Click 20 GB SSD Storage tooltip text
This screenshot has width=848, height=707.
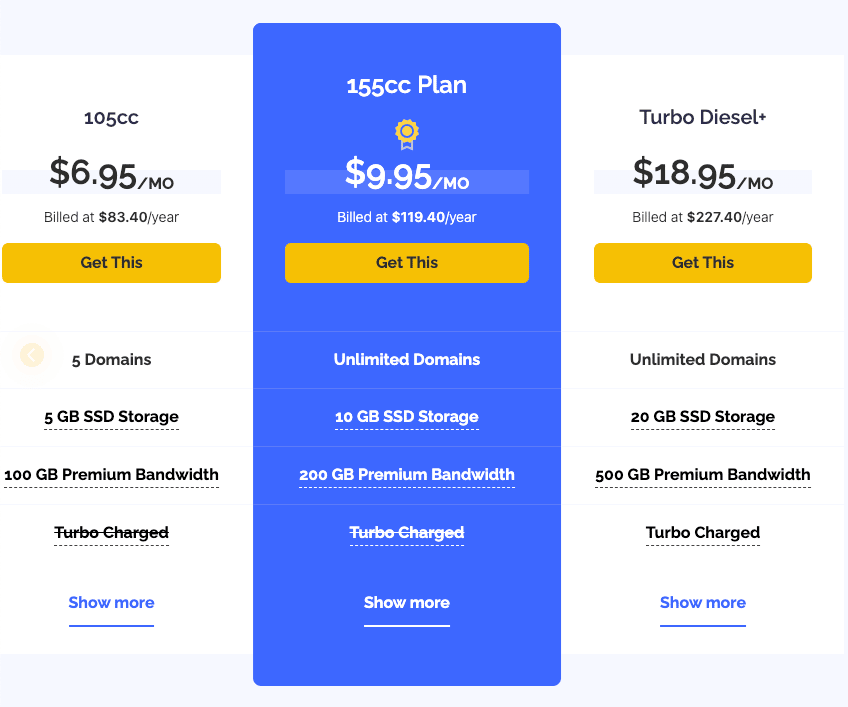pyautogui.click(x=703, y=417)
